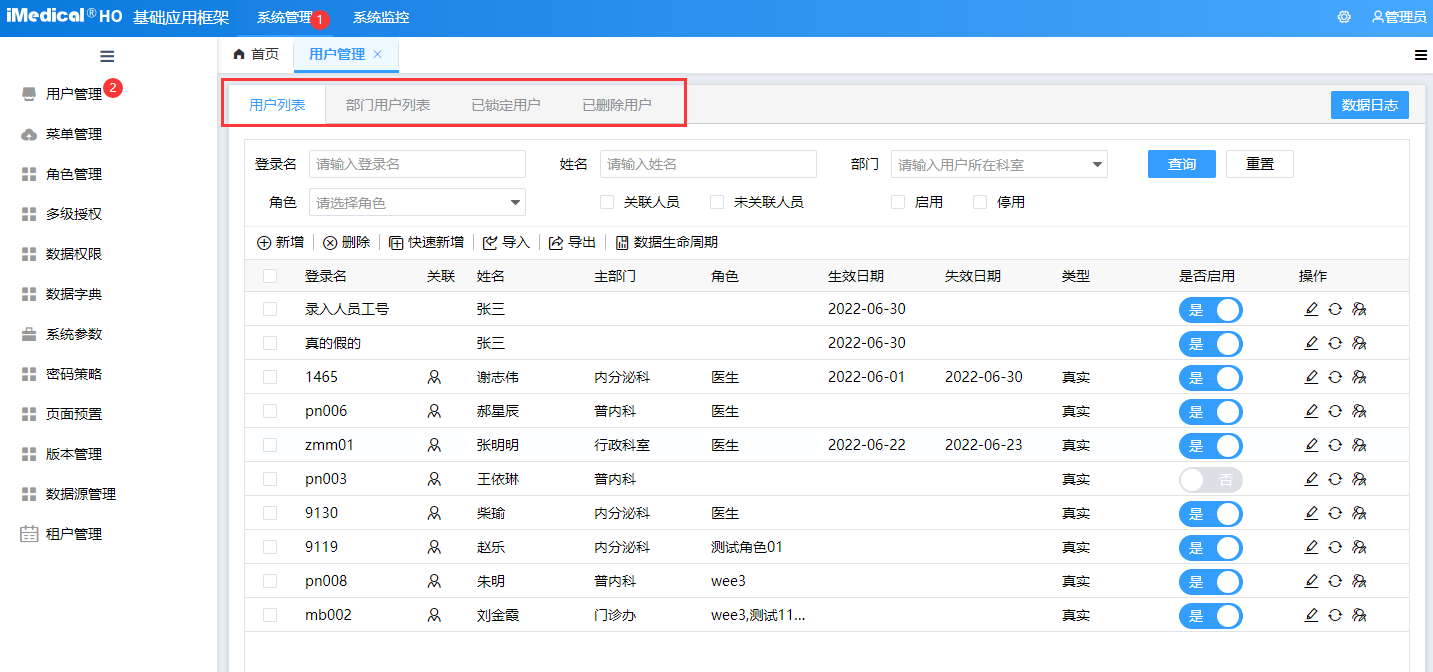Screen dimensions: 1433x672
Task: Click the 登录名 input field
Action: click(417, 164)
